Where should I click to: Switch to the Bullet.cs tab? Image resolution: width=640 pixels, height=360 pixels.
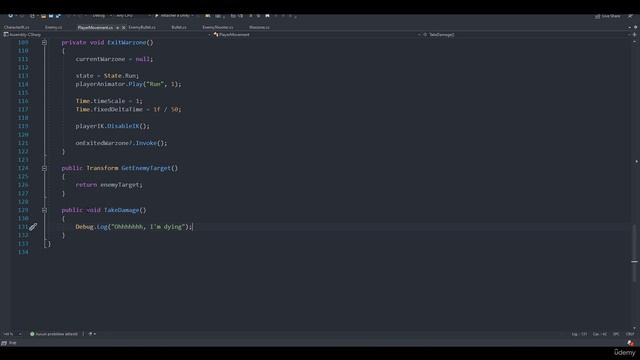pyautogui.click(x=179, y=27)
